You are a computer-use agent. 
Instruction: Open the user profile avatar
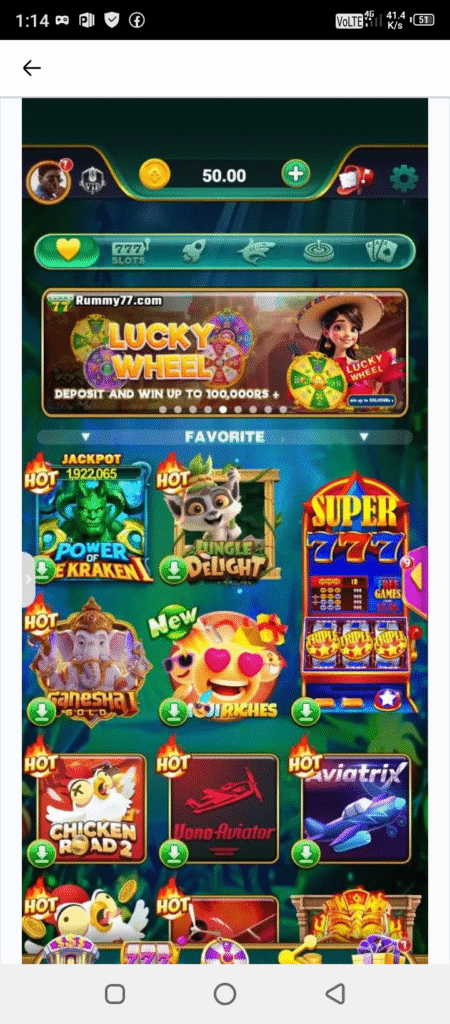pyautogui.click(x=48, y=180)
